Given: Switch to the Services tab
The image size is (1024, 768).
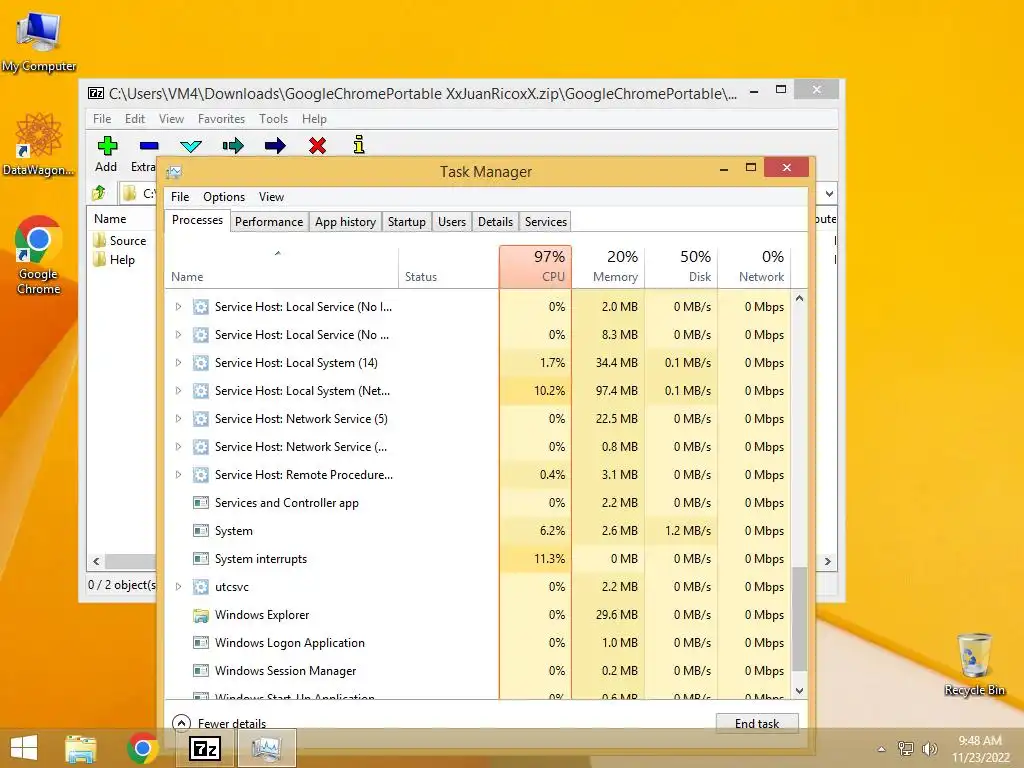Looking at the screenshot, I should [x=545, y=222].
